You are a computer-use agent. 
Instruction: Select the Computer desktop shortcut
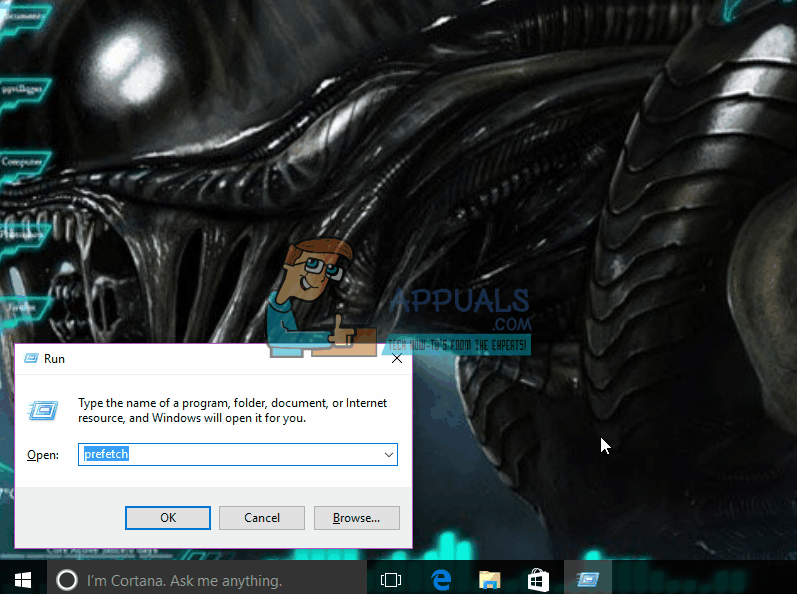[x=23, y=164]
